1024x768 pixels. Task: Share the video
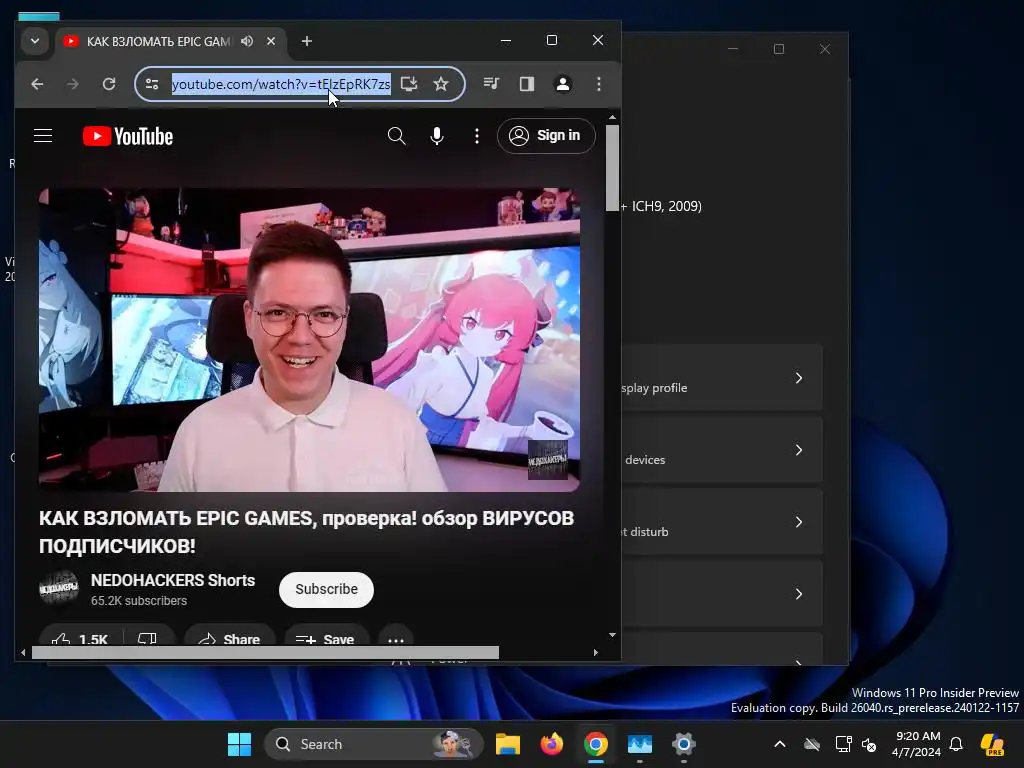click(229, 639)
